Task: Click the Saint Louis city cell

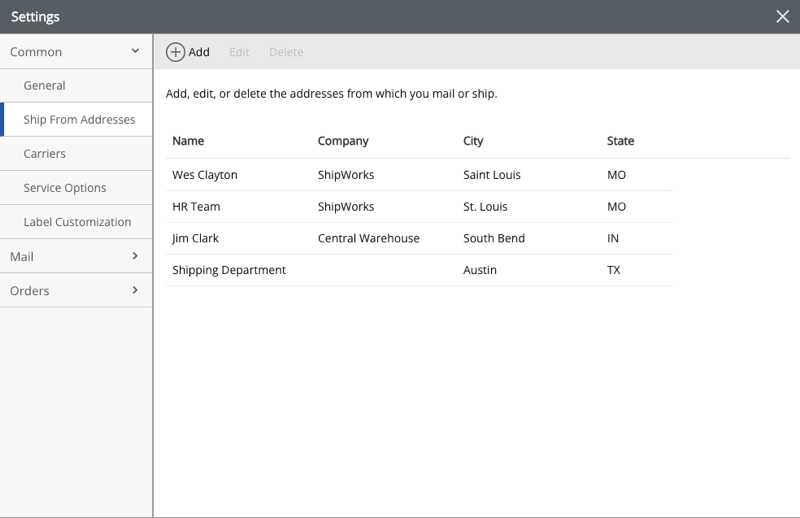Action: tap(492, 175)
